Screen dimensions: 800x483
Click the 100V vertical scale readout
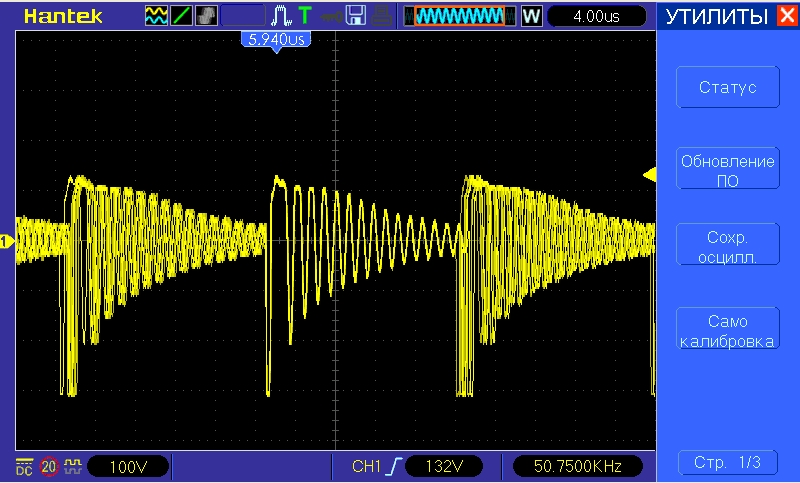[127, 466]
